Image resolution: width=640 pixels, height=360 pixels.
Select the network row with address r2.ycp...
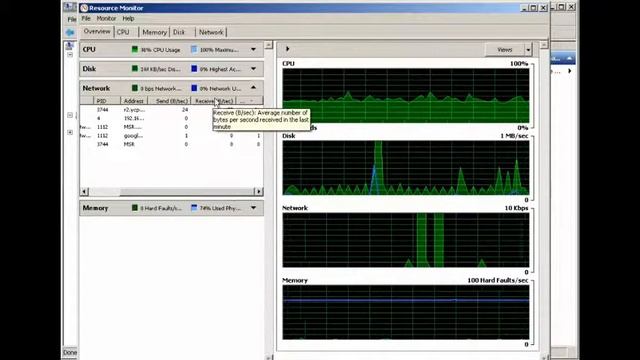coord(171,110)
